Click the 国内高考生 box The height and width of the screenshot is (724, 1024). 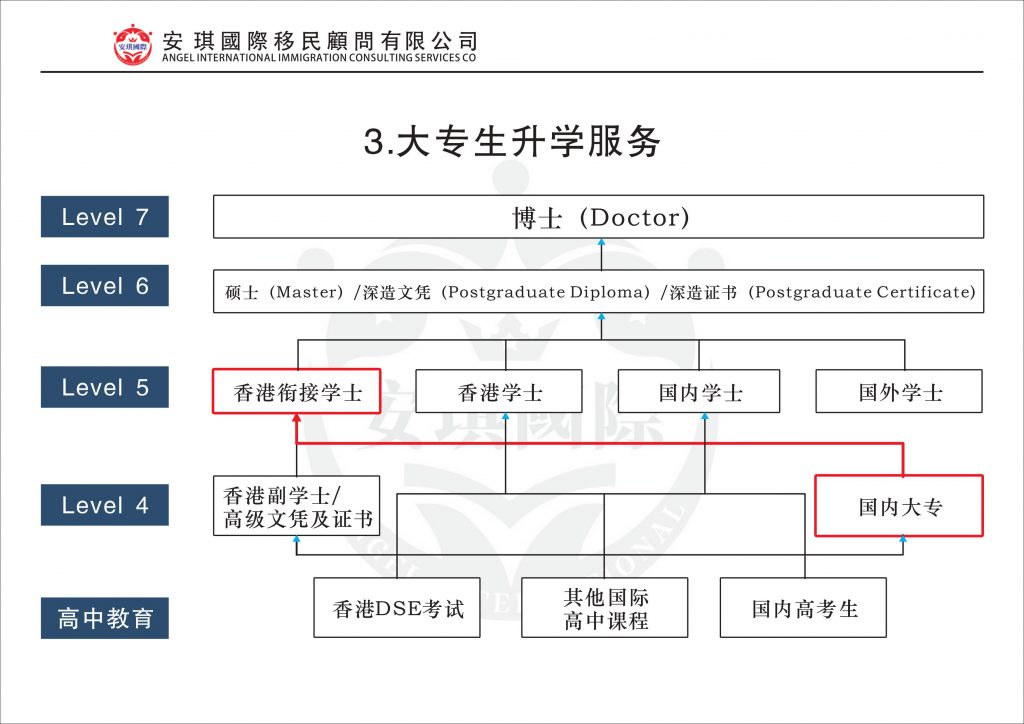coord(804,608)
